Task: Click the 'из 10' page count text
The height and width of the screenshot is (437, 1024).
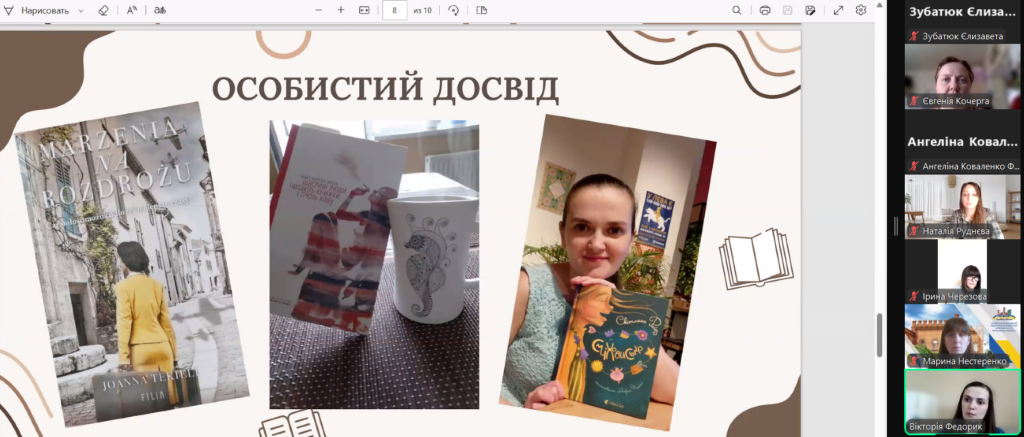Action: 423,10
